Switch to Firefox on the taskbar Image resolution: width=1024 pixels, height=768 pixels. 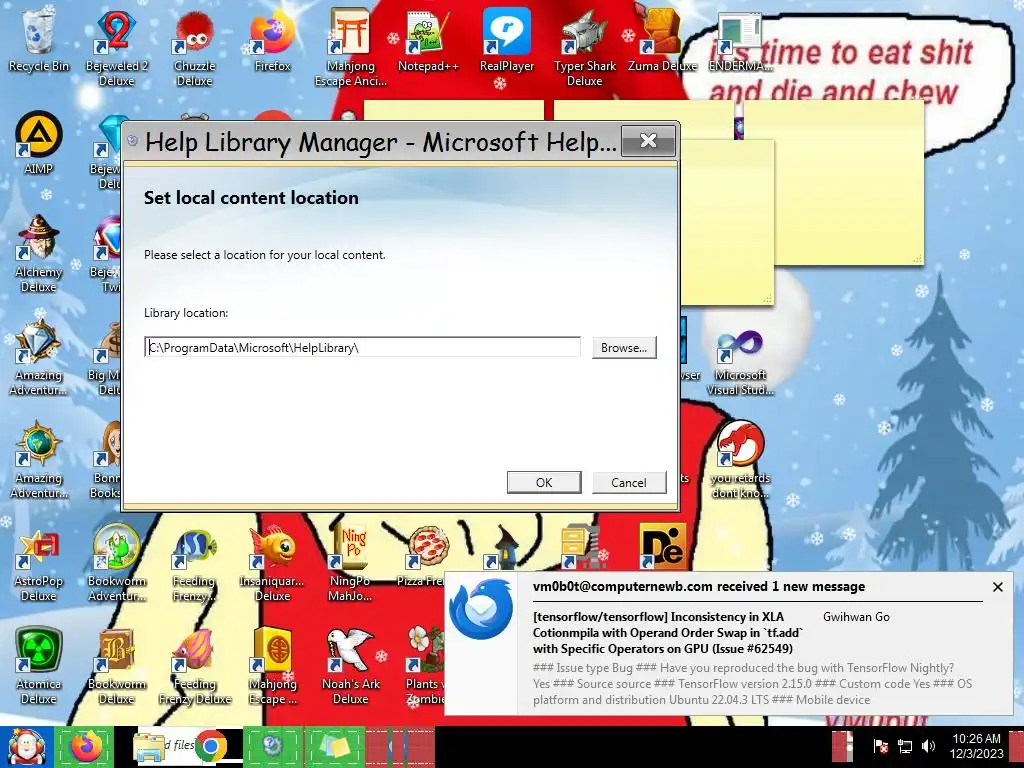(x=85, y=746)
